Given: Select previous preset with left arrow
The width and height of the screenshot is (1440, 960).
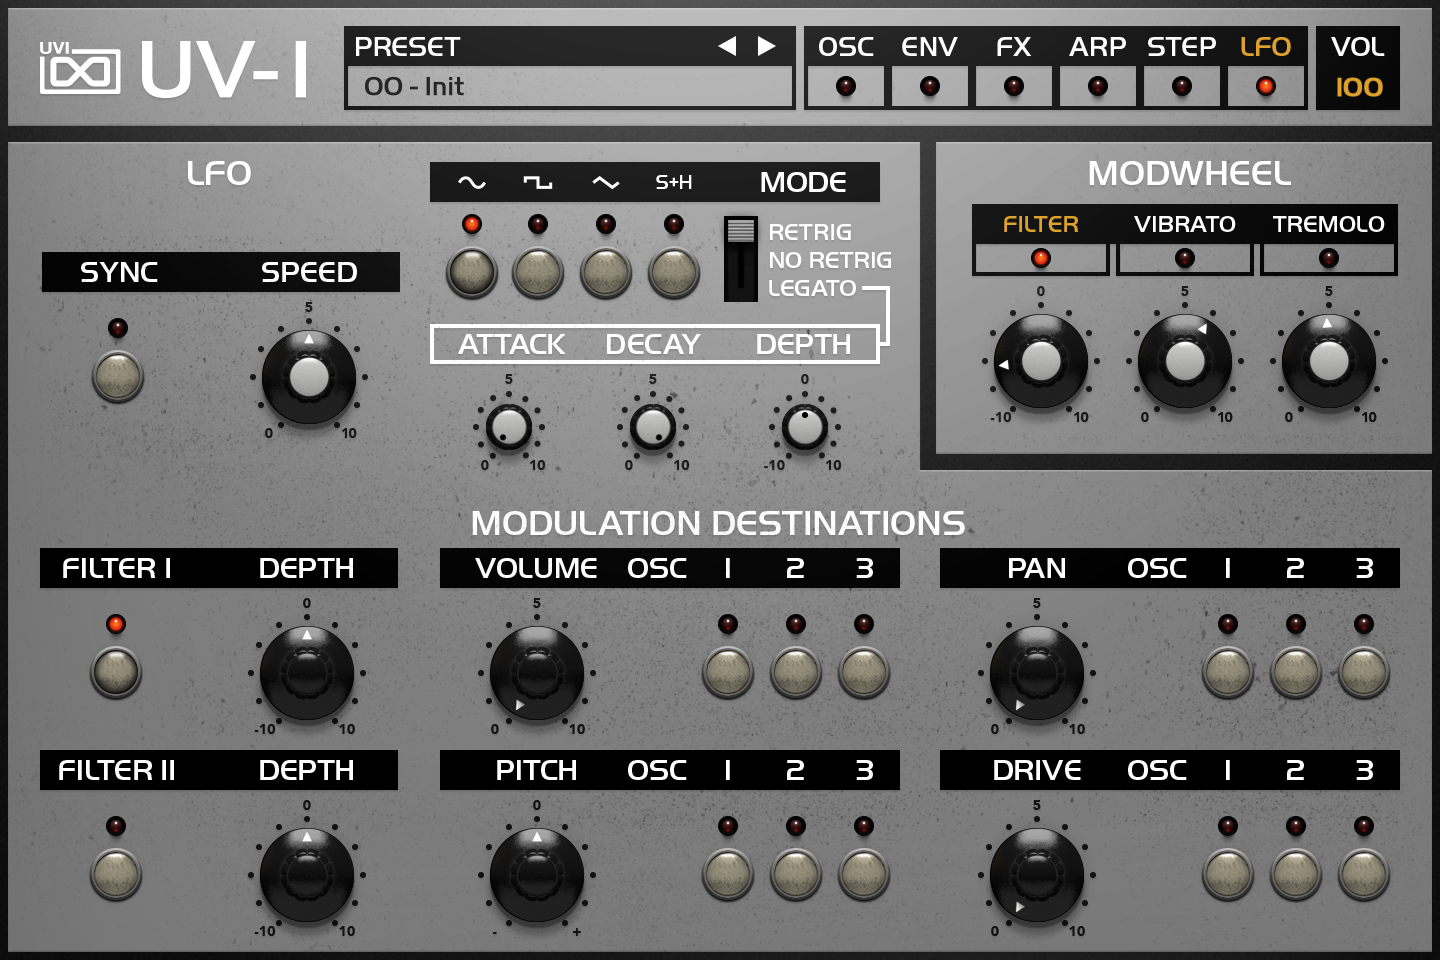Looking at the screenshot, I should click(x=727, y=46).
